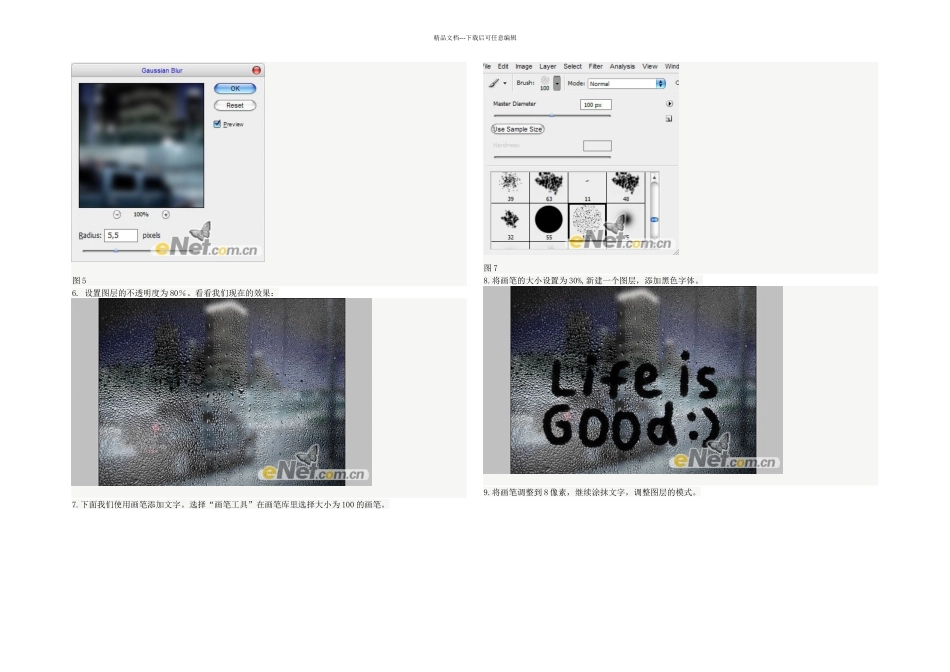Open the Layer menu
Viewport: 950px width, 672px height.
click(x=548, y=67)
